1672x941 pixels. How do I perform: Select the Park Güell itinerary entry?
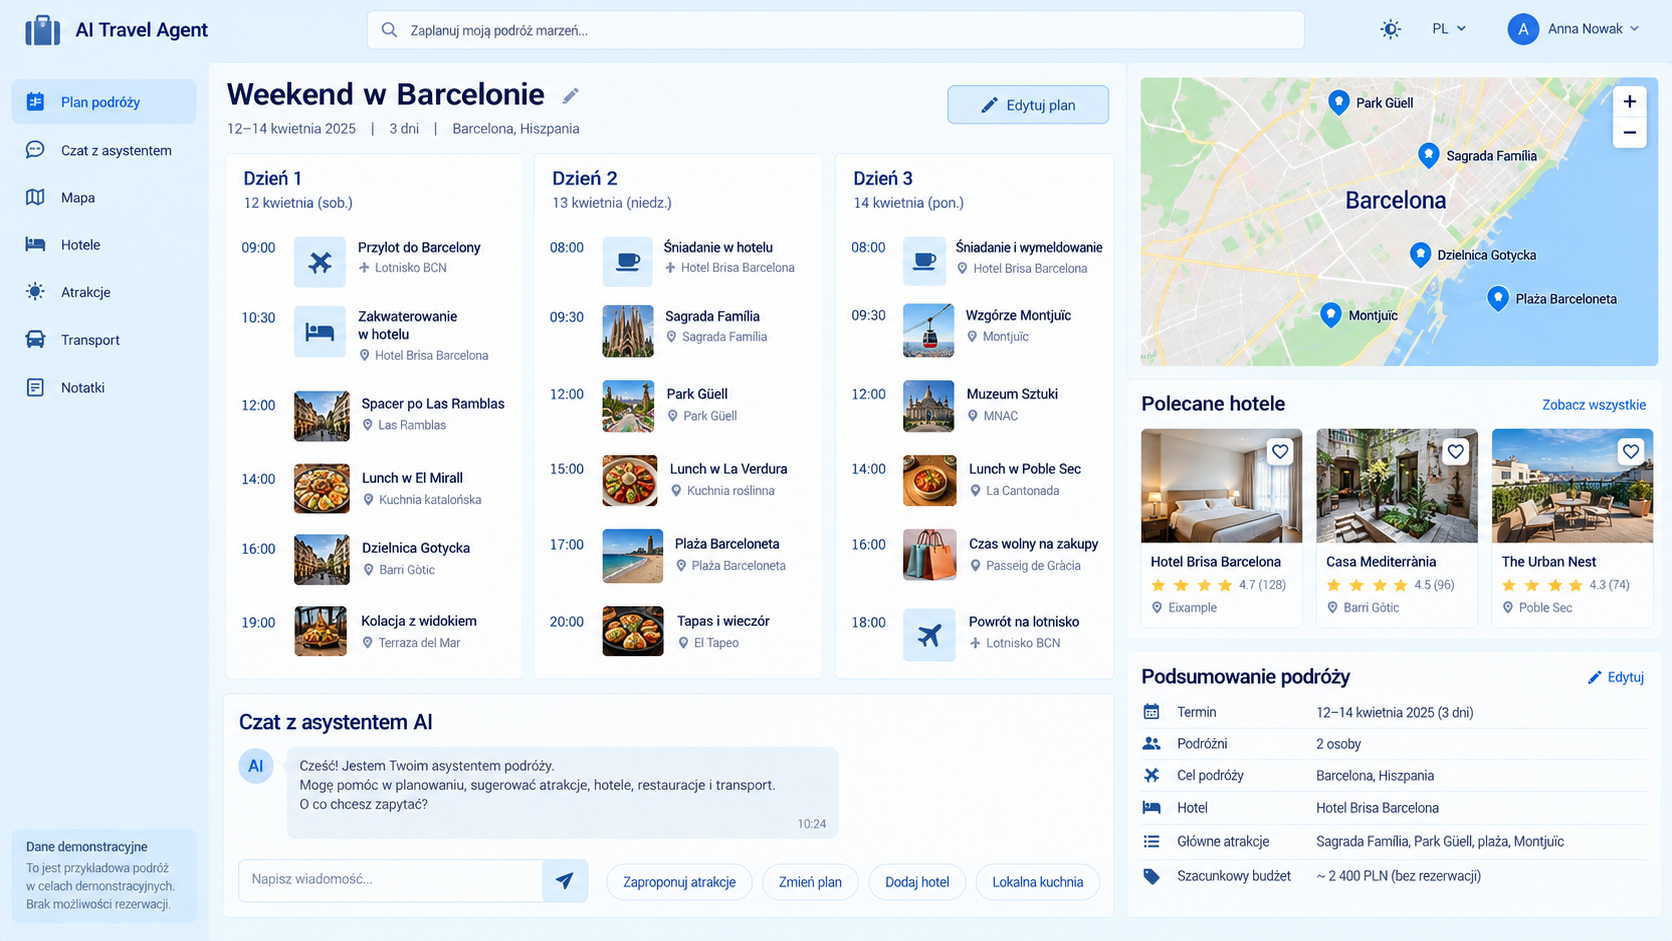[678, 405]
